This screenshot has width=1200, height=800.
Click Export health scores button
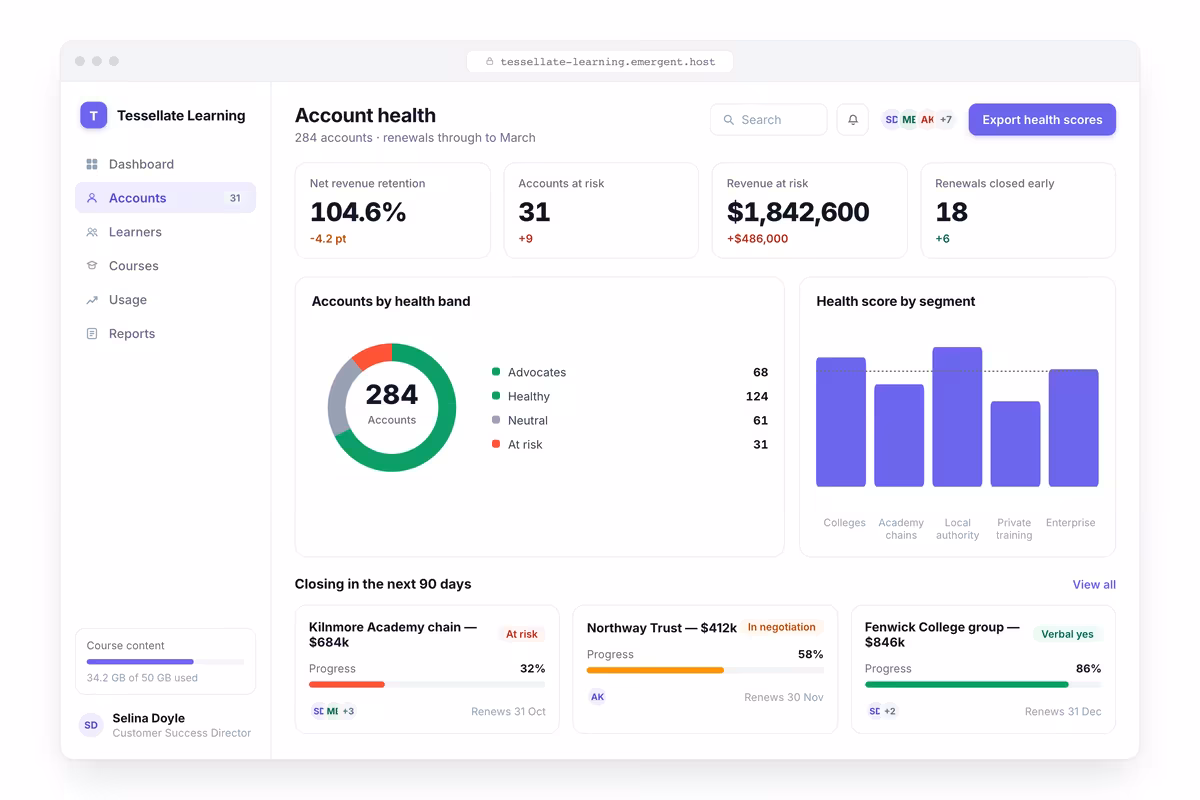pyautogui.click(x=1042, y=120)
